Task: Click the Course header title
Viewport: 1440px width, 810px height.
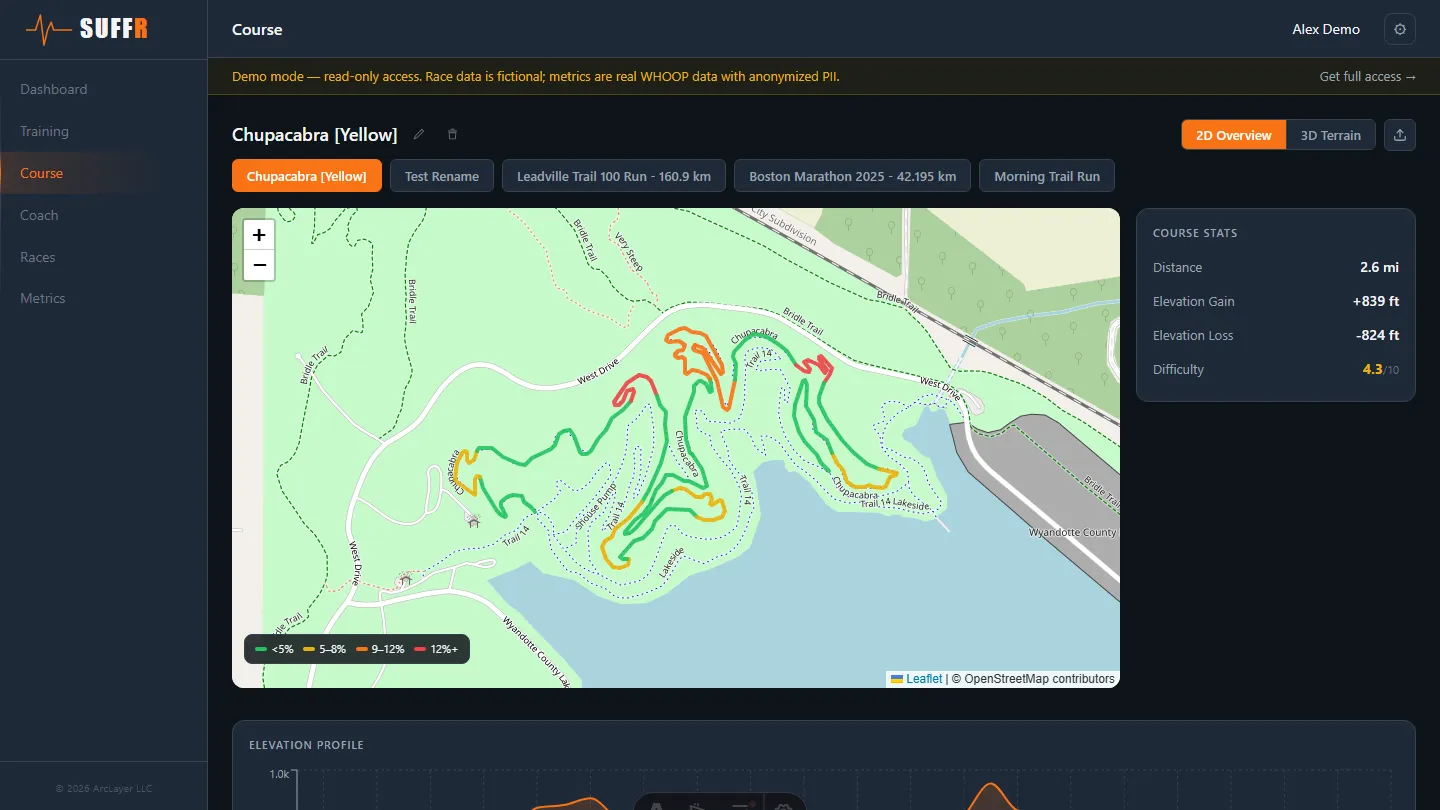Action: click(257, 29)
